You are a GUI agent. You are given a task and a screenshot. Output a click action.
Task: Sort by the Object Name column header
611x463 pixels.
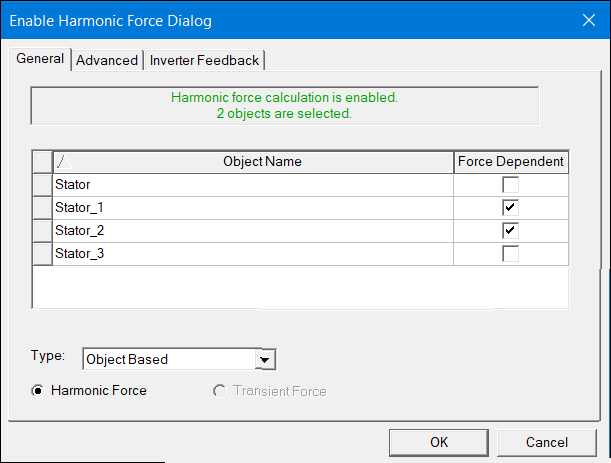[x=262, y=161]
